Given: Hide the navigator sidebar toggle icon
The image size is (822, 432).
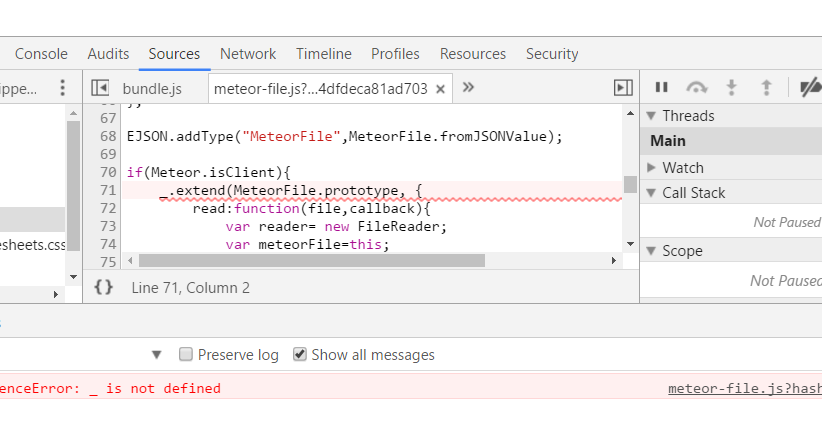Looking at the screenshot, I should coord(100,88).
